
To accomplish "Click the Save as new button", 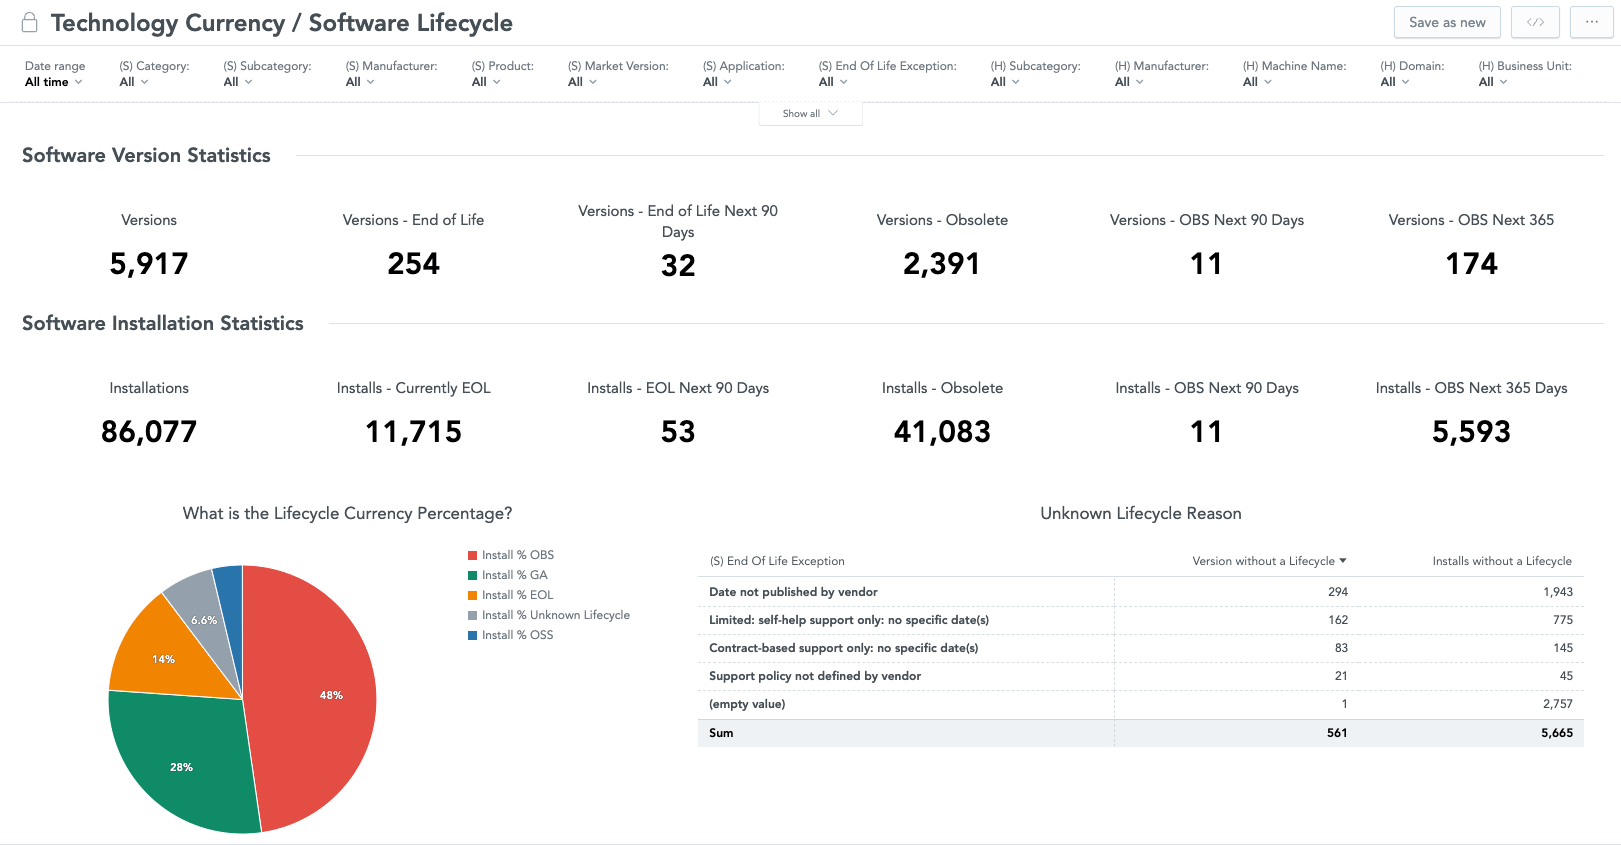I will 1446,22.
